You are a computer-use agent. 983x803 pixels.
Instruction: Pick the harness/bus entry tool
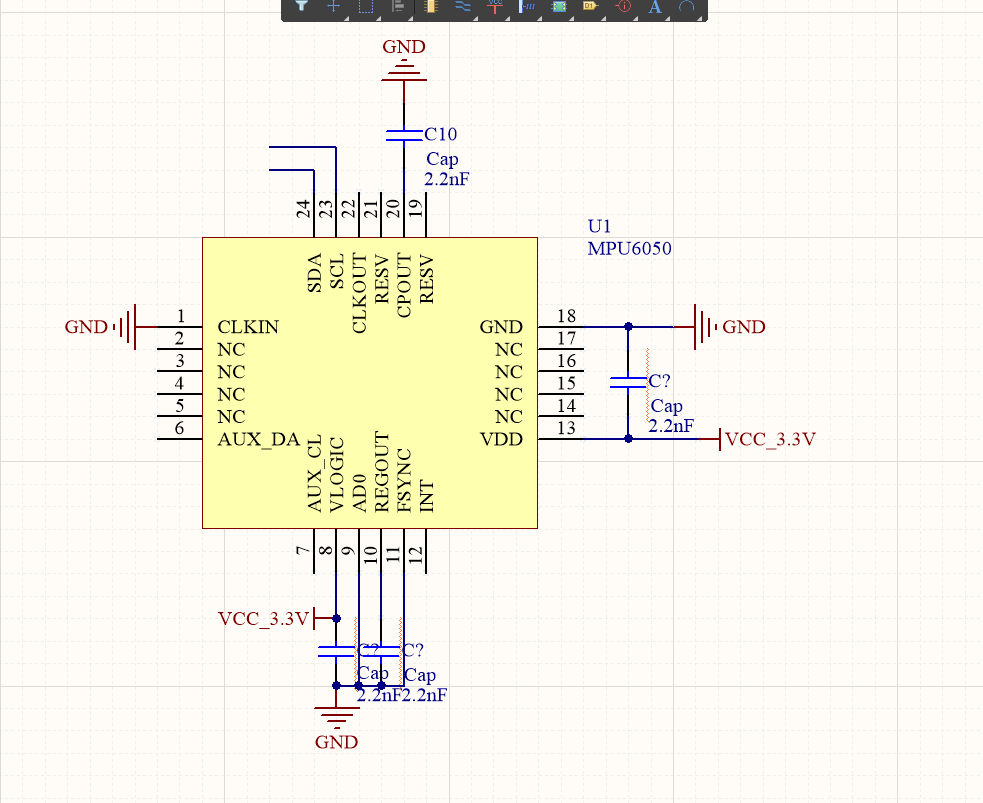[x=527, y=6]
